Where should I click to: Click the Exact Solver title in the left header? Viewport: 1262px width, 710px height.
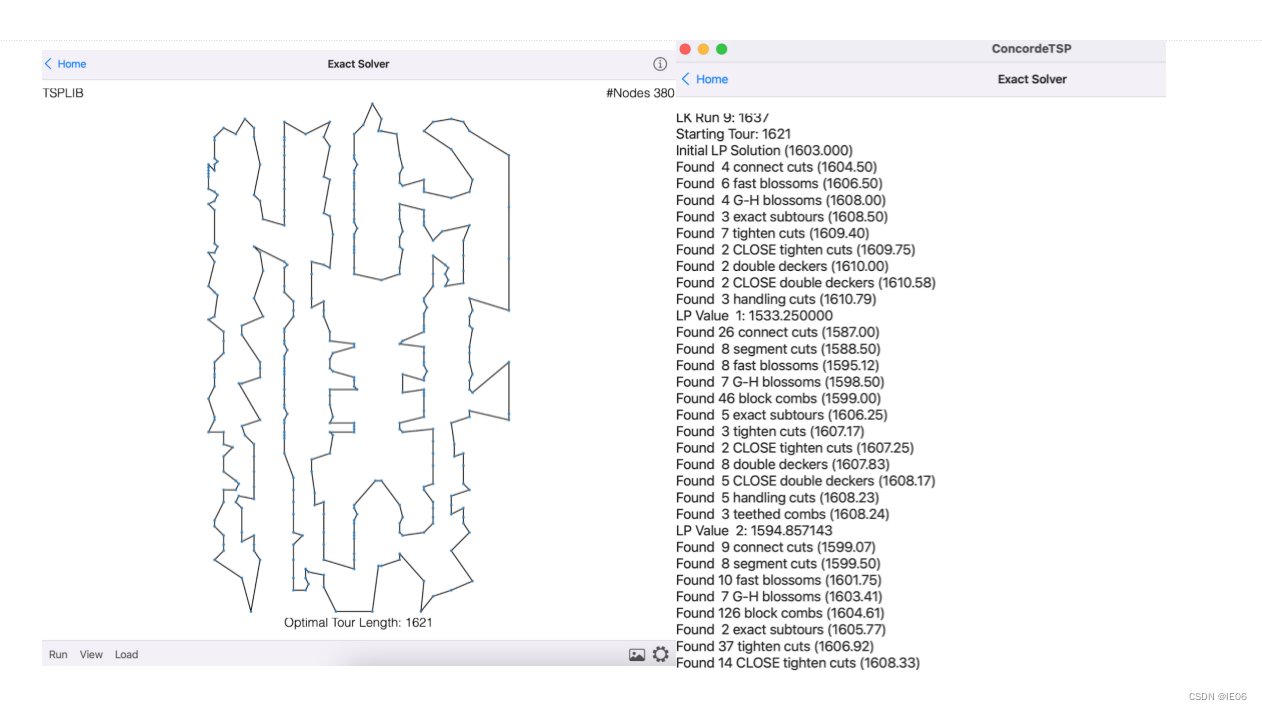(358, 63)
